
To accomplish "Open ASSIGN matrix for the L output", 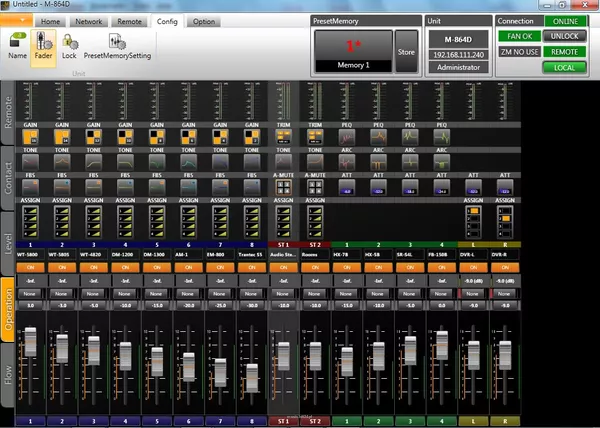I will 473,222.
